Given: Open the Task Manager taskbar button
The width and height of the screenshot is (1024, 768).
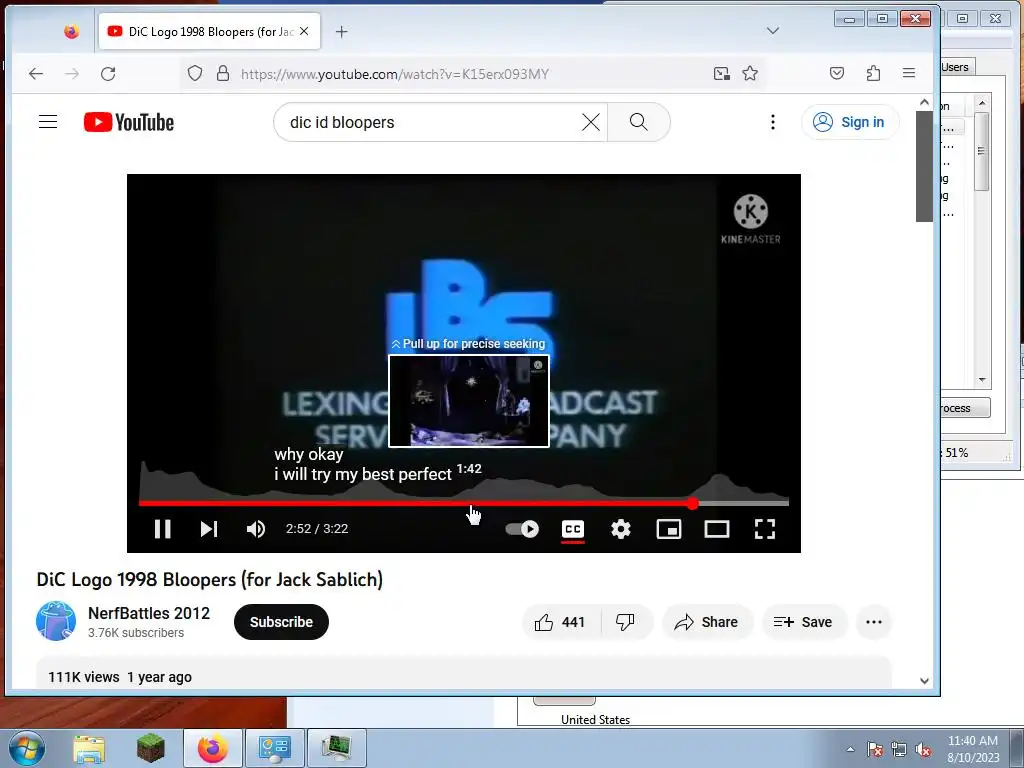Looking at the screenshot, I should tap(336, 748).
